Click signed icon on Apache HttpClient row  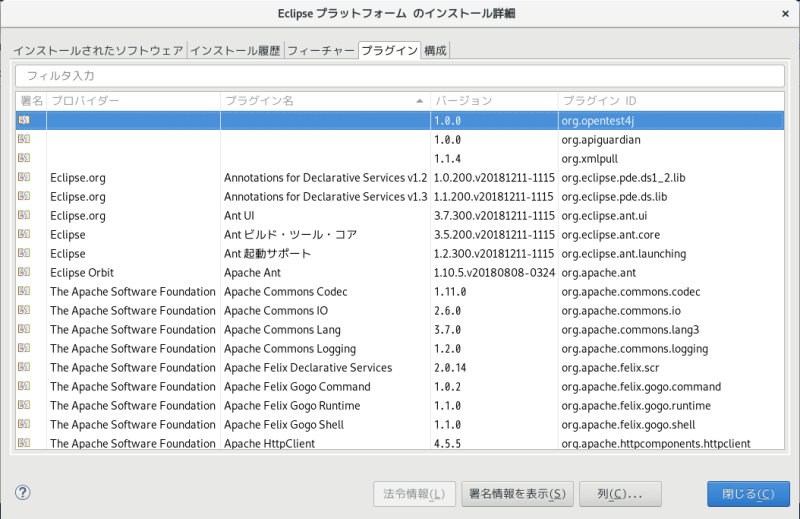(x=24, y=443)
